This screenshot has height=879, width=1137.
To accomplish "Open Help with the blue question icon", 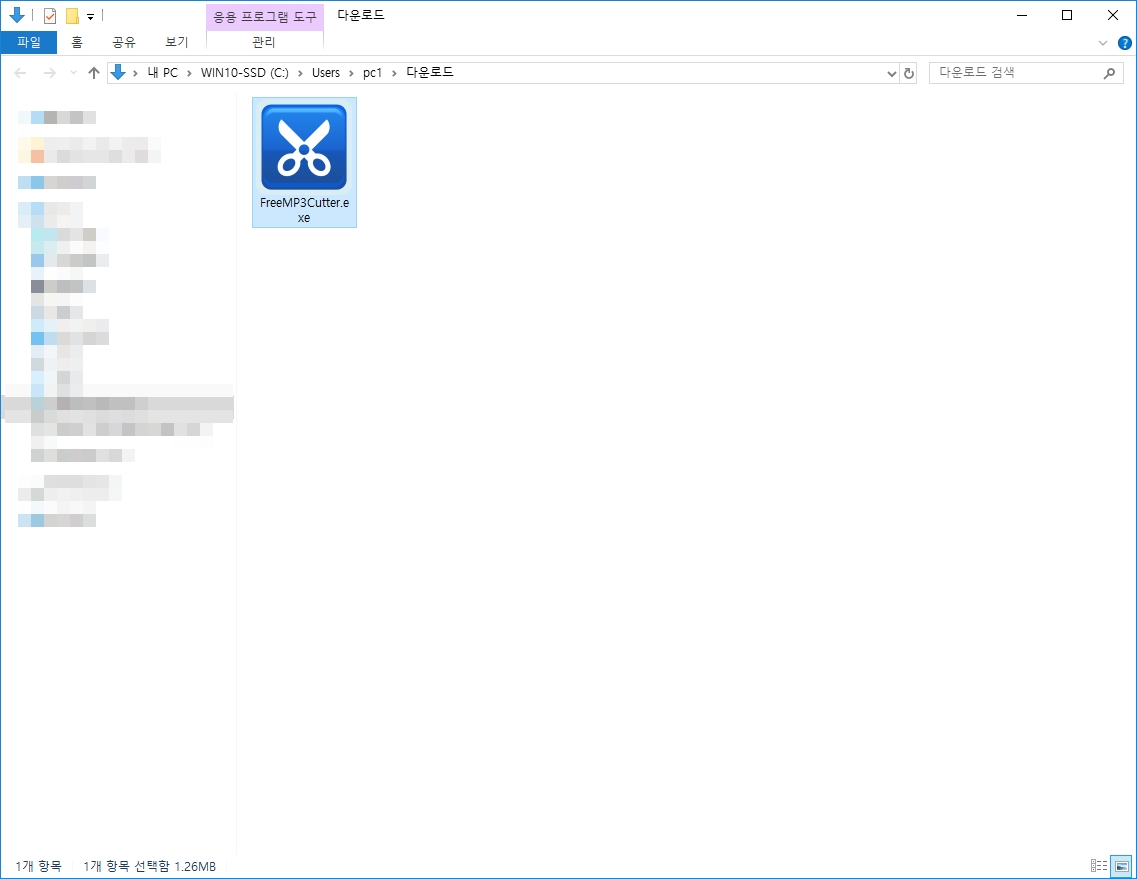I will [1125, 43].
